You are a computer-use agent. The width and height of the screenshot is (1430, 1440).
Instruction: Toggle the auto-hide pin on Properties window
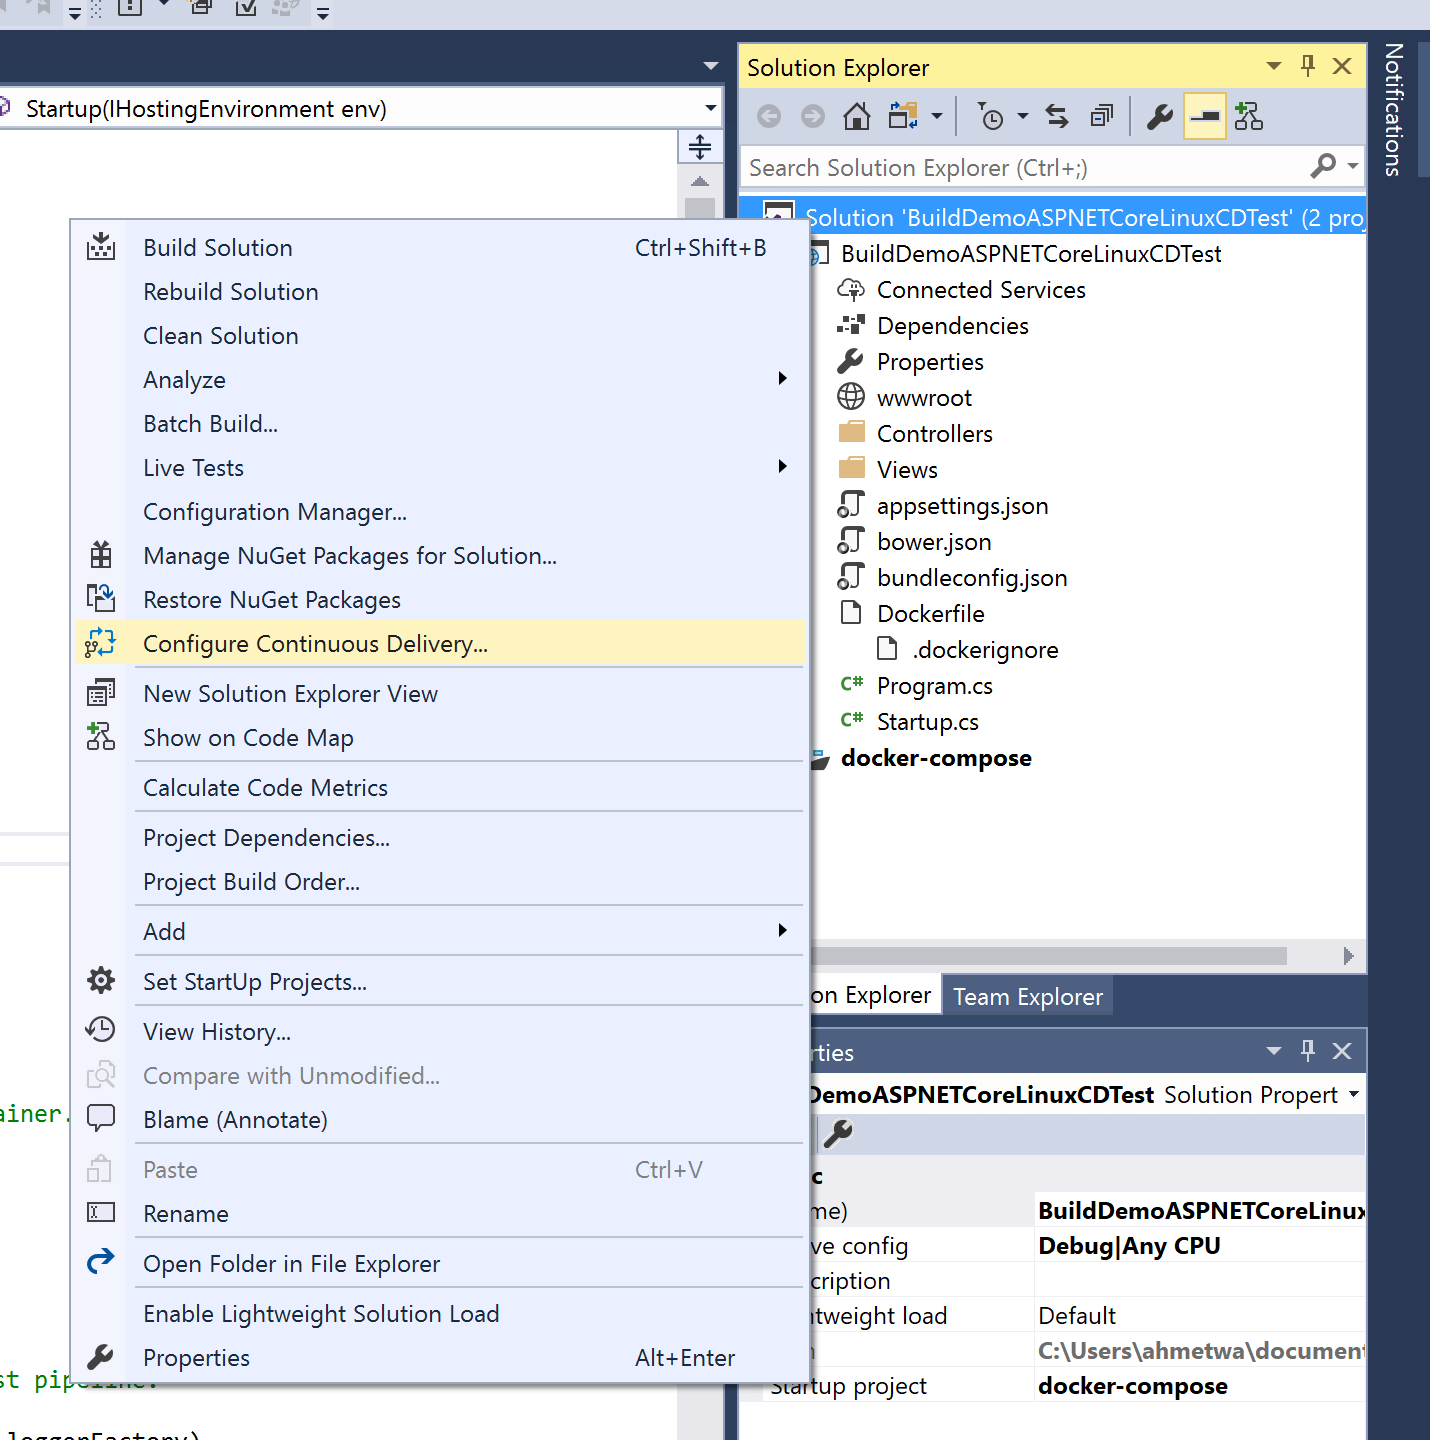click(1307, 1051)
